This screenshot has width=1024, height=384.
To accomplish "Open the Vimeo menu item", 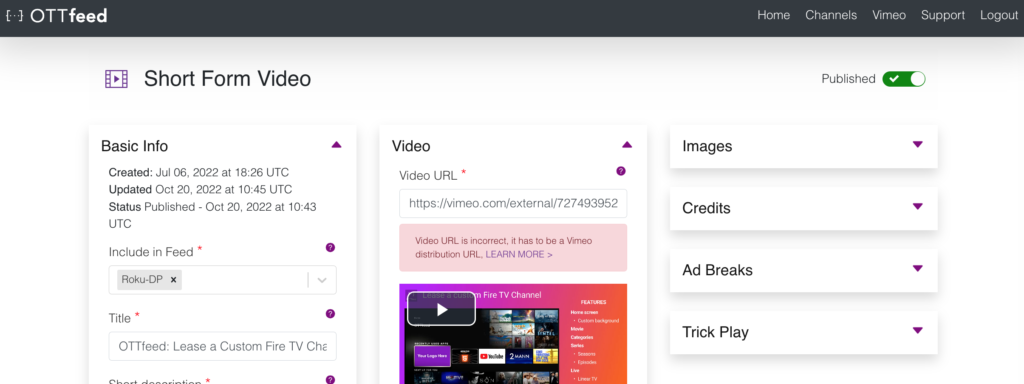I will [x=889, y=15].
